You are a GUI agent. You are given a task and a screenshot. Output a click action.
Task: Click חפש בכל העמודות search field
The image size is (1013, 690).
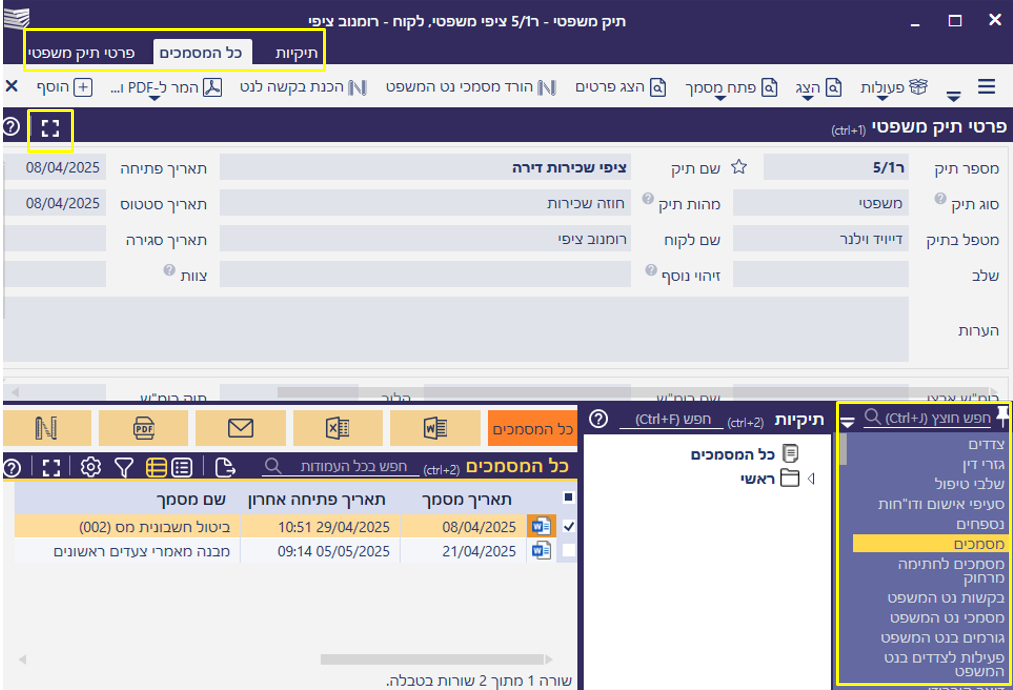click(342, 466)
